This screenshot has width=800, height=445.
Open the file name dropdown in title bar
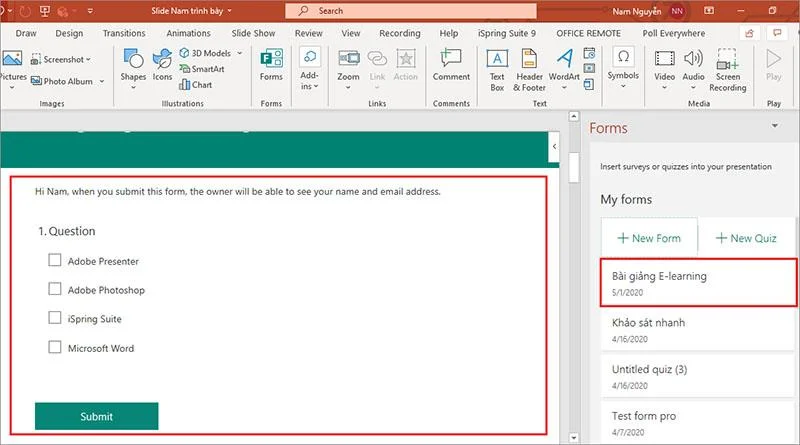(x=230, y=11)
